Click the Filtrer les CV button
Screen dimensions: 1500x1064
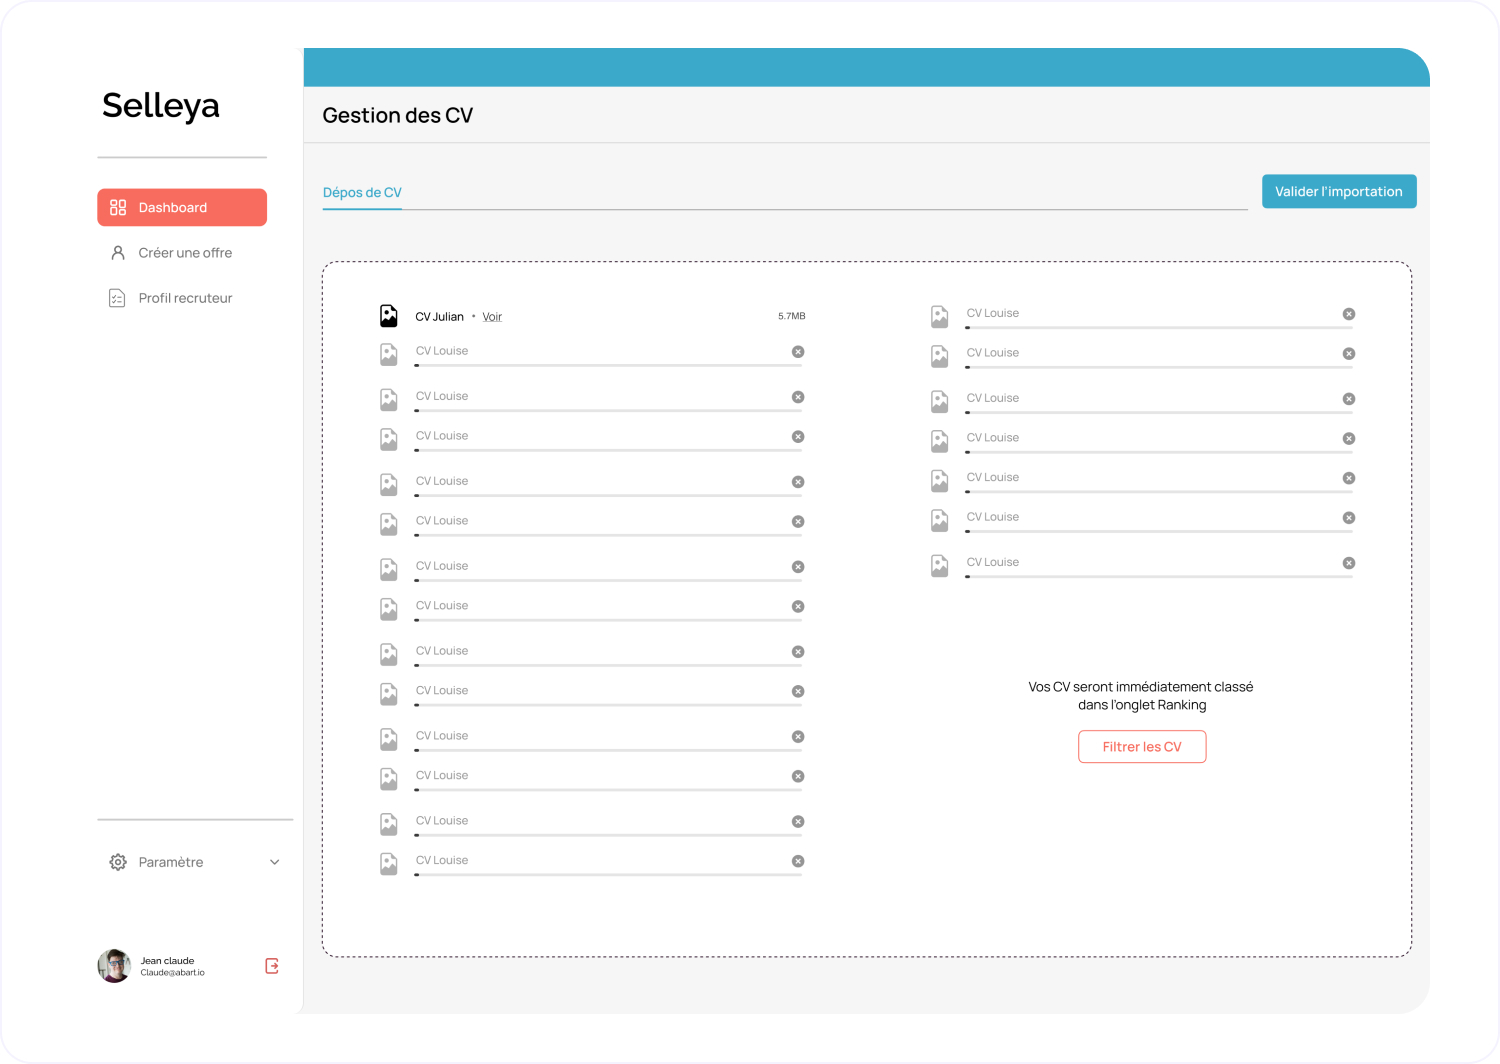pos(1142,746)
